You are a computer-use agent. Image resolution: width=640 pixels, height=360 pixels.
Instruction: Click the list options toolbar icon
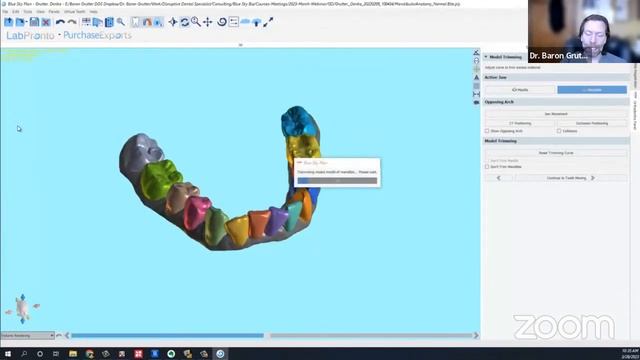[233, 22]
